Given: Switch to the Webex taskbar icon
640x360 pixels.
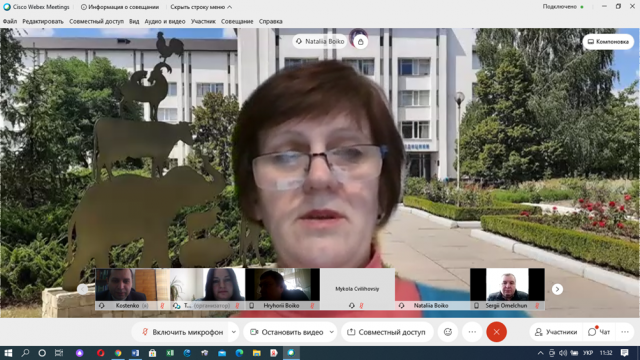Looking at the screenshot, I should click(x=291, y=353).
